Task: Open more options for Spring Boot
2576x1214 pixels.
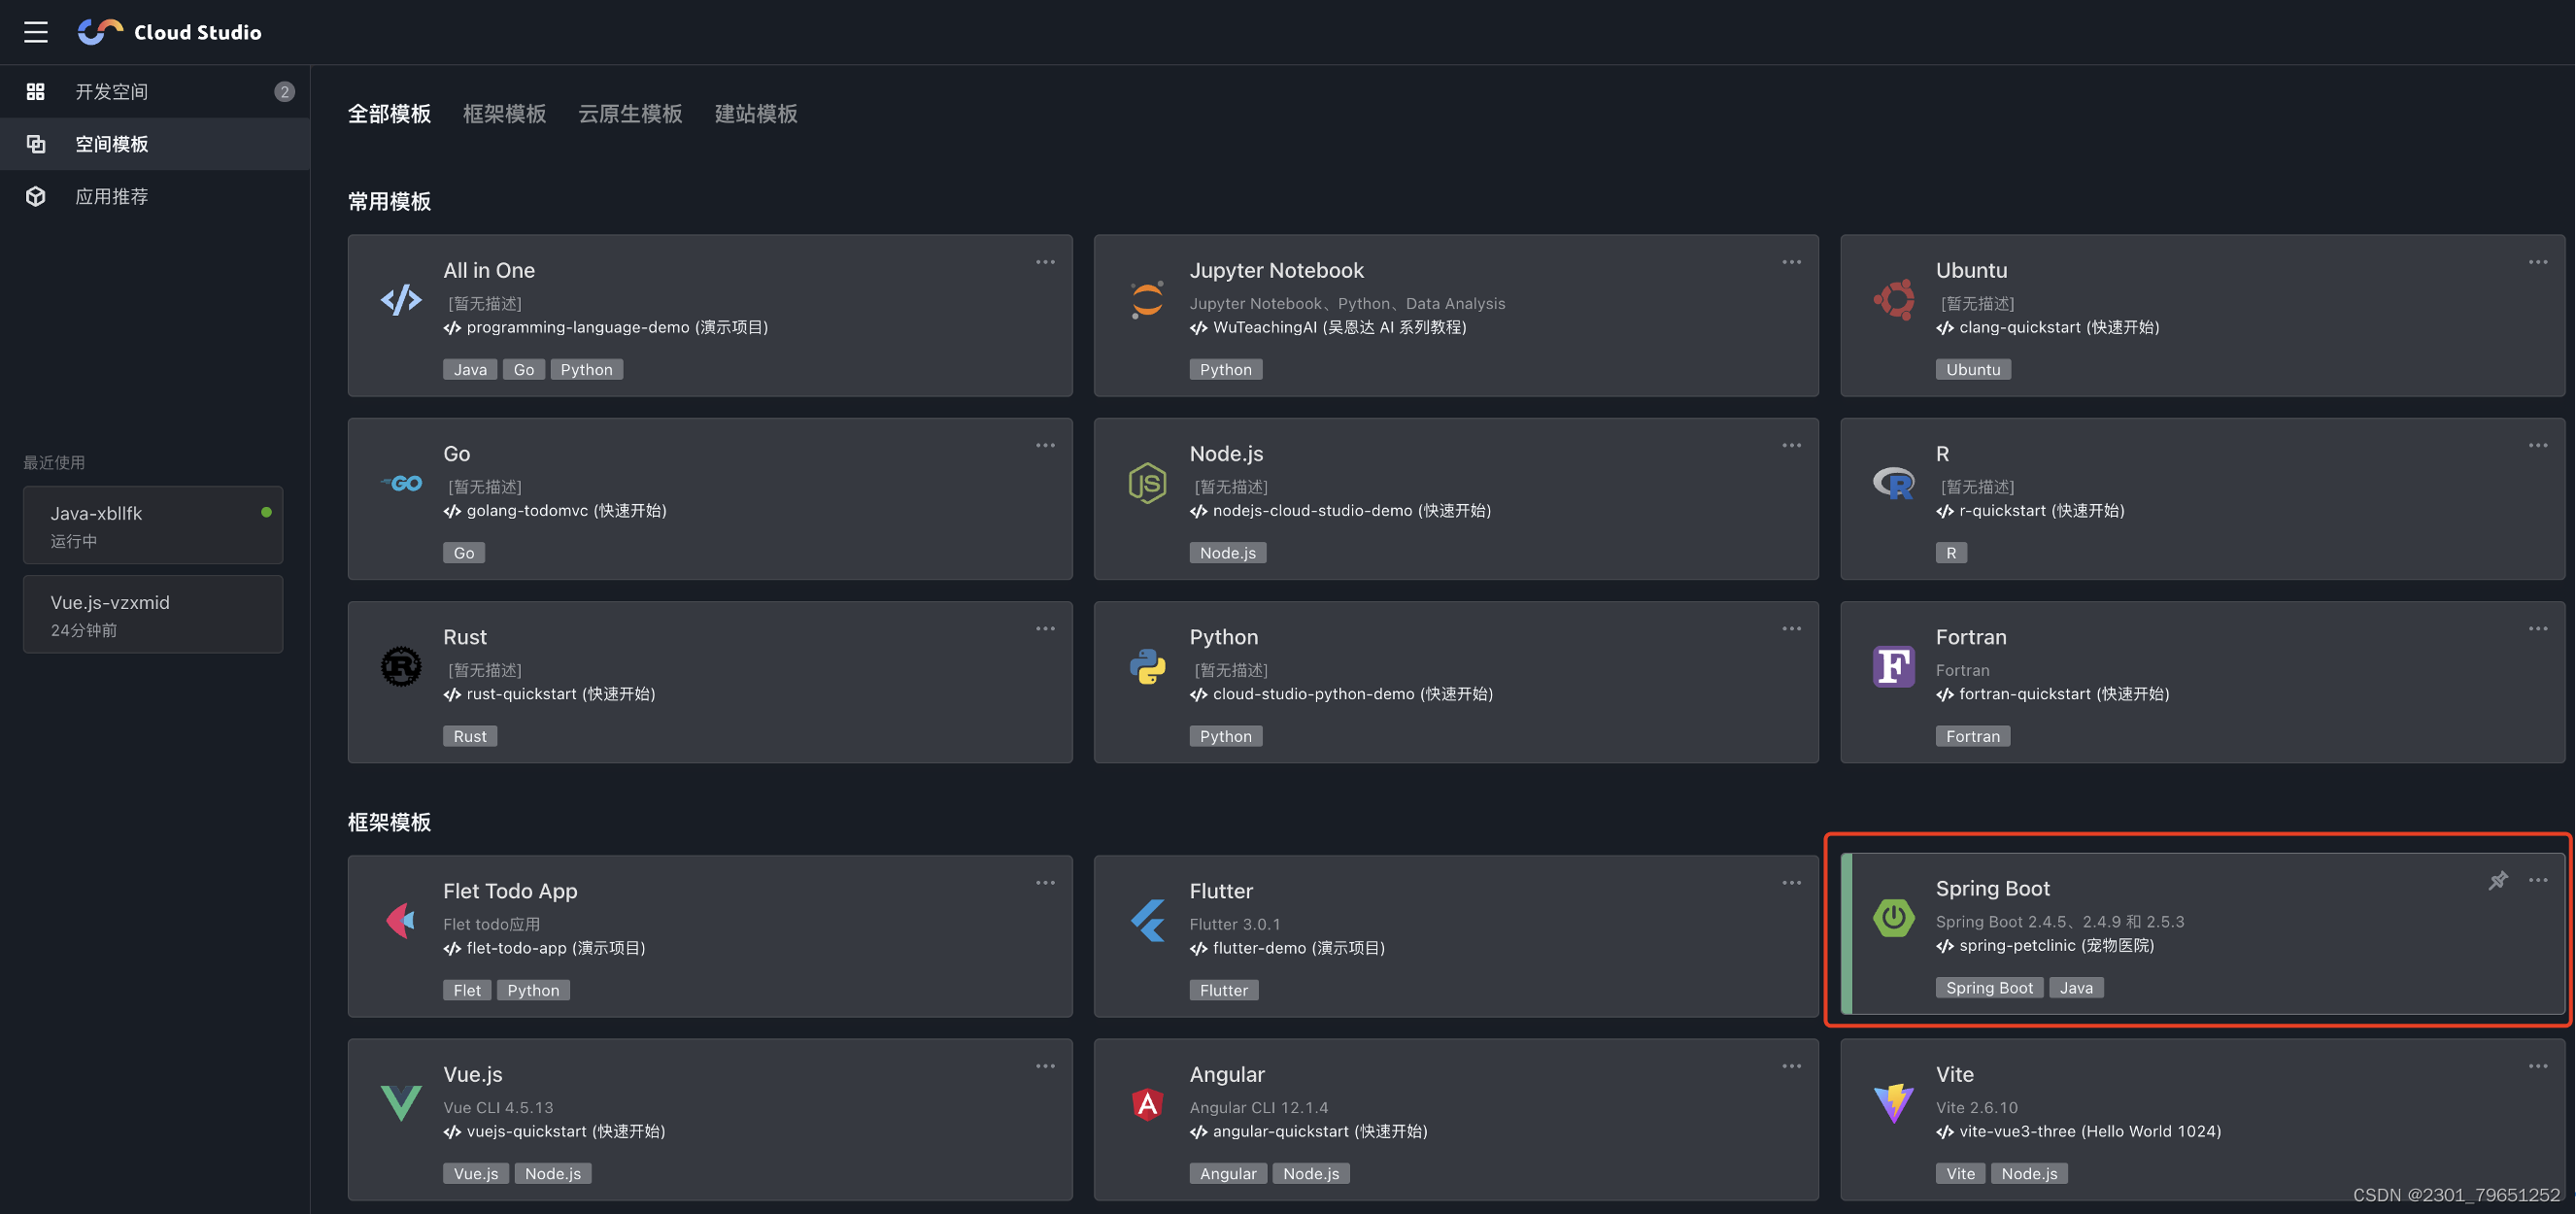Action: pyautogui.click(x=2538, y=880)
